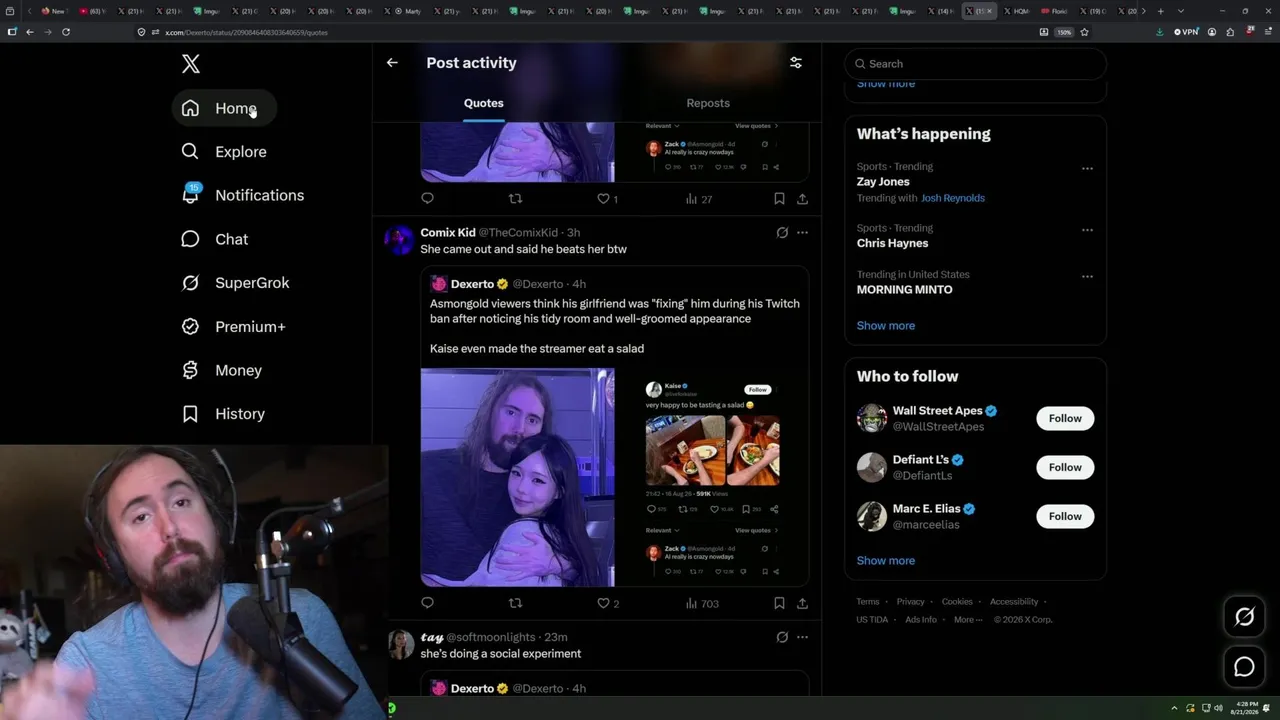
Task: Bookmark this page with the star icon
Action: (x=1084, y=32)
